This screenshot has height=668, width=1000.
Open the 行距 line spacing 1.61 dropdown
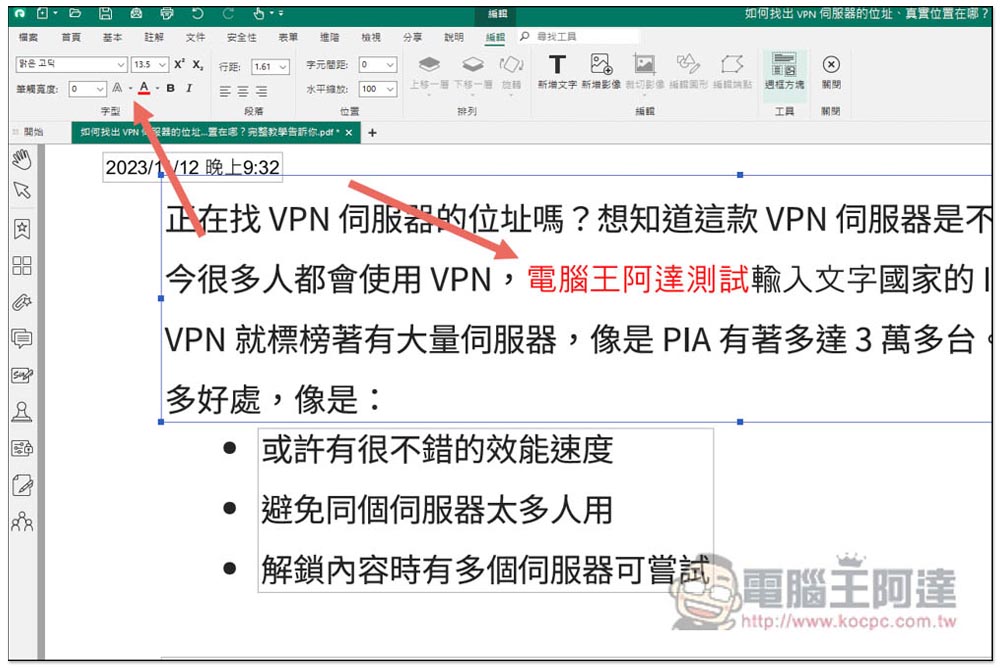283,66
